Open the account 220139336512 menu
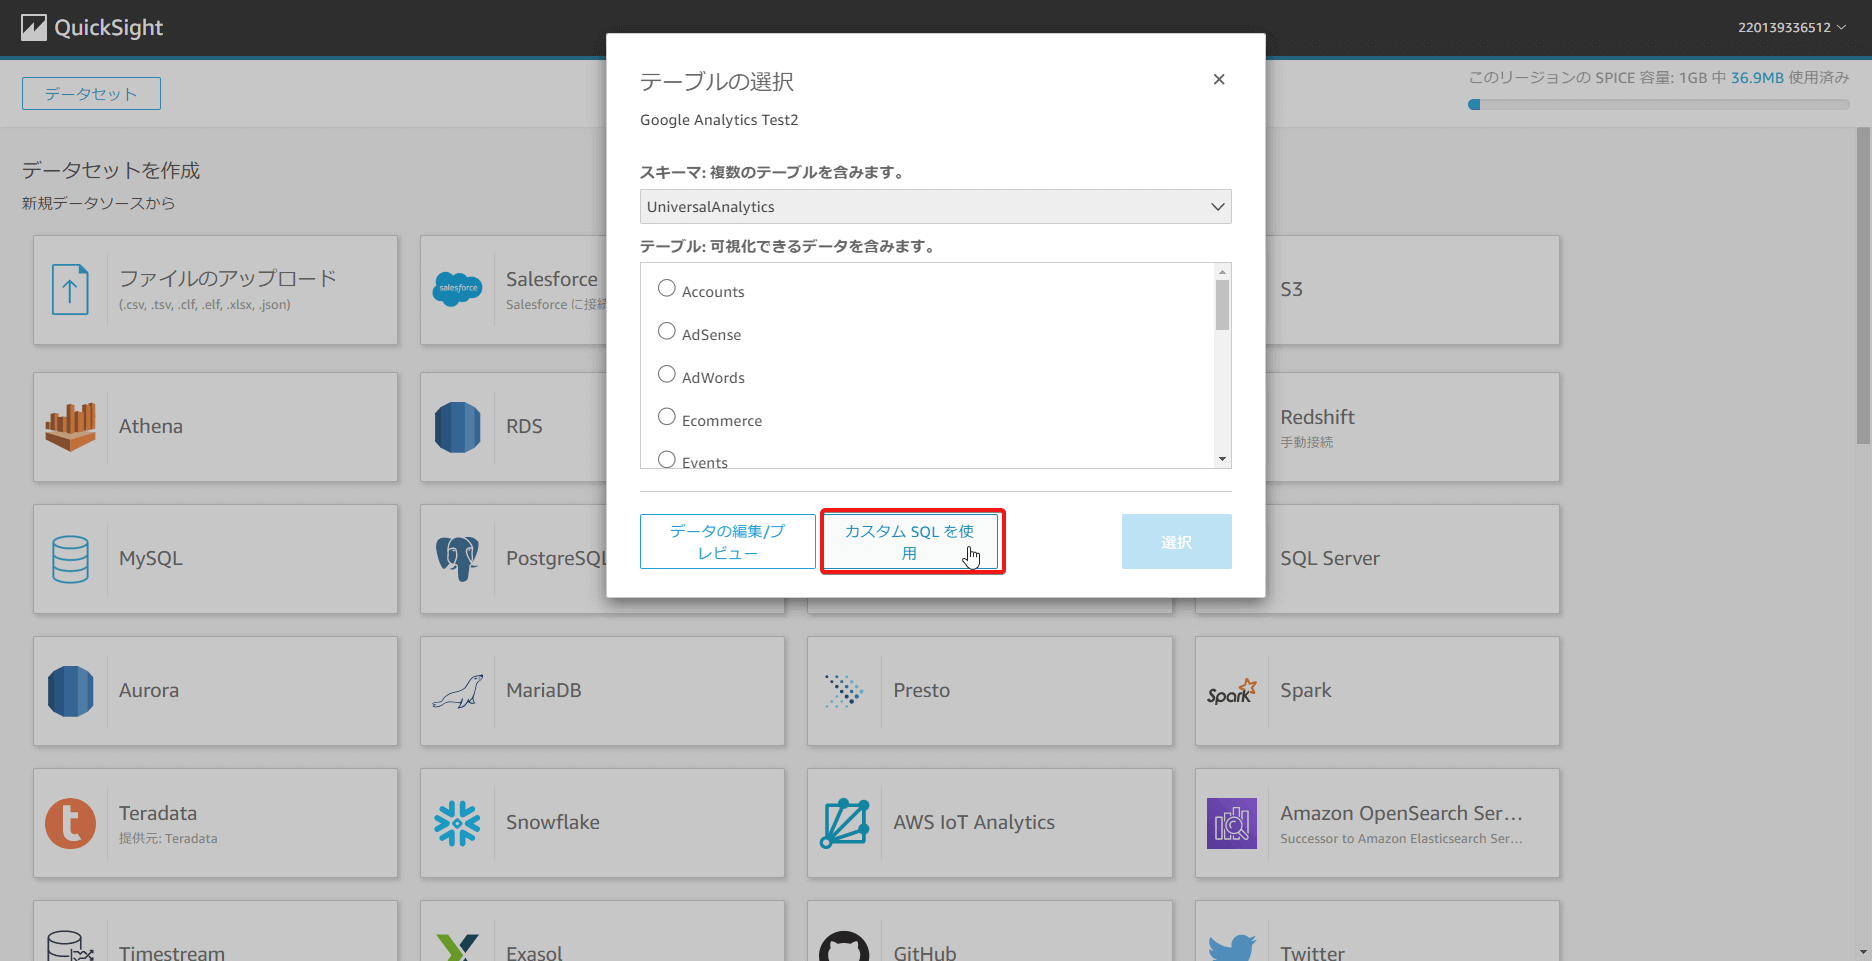 (x=1791, y=28)
